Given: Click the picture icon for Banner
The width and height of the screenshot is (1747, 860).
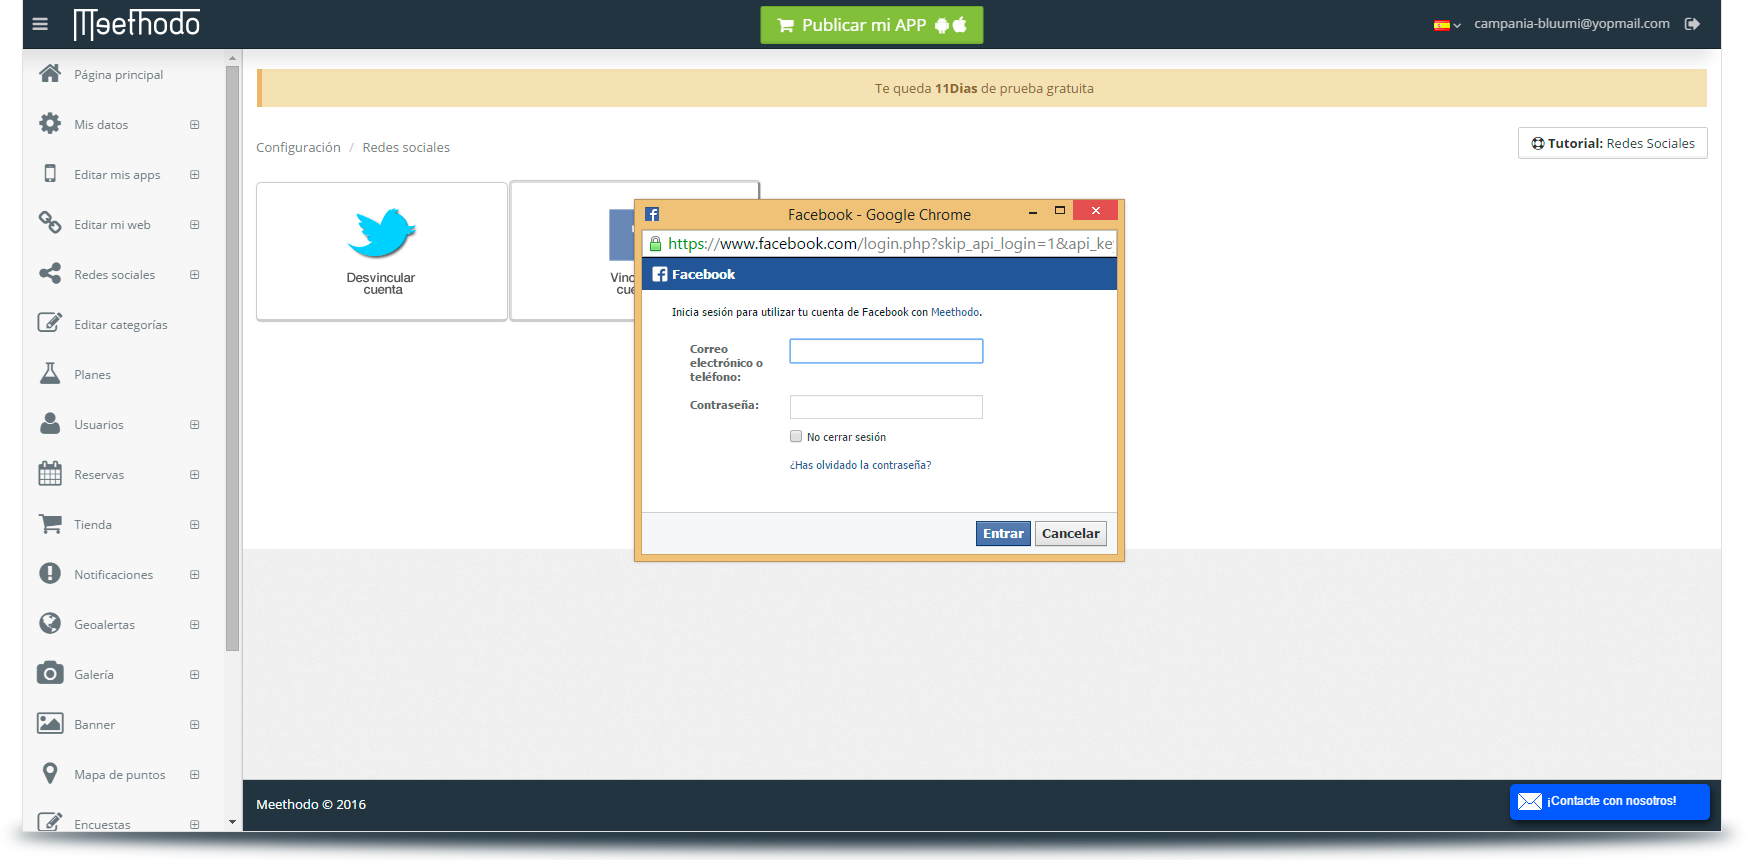Looking at the screenshot, I should coord(50,723).
